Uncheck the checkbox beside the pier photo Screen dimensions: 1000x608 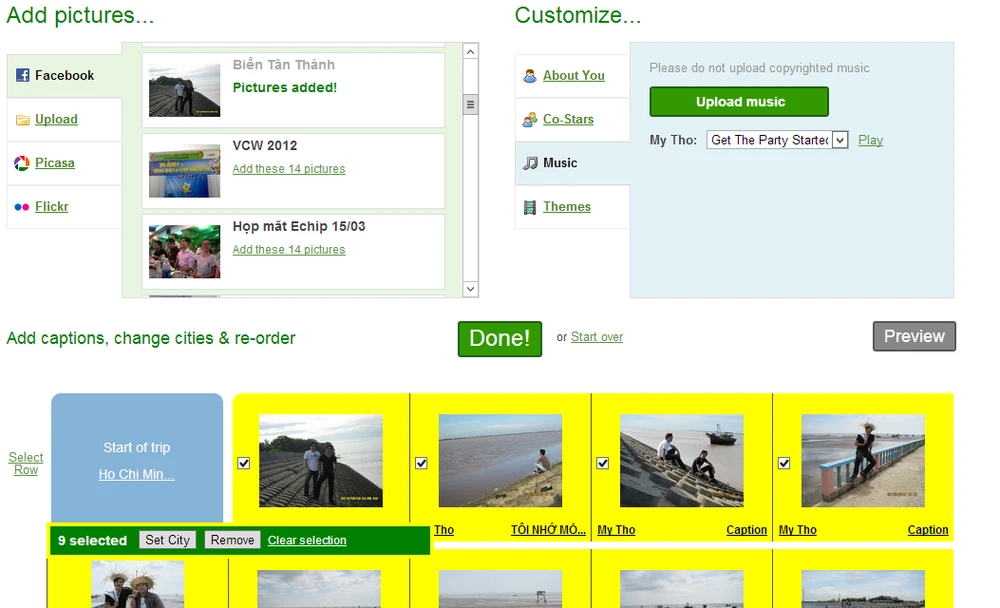click(784, 463)
